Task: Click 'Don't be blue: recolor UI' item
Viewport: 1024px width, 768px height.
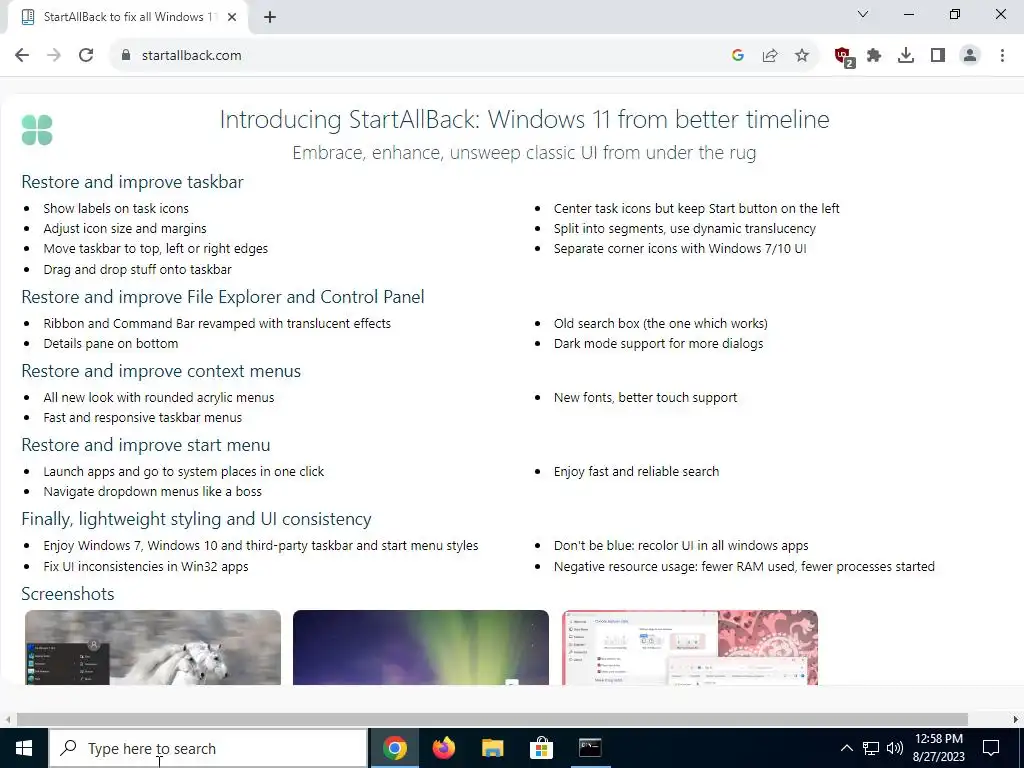Action: [x=681, y=545]
